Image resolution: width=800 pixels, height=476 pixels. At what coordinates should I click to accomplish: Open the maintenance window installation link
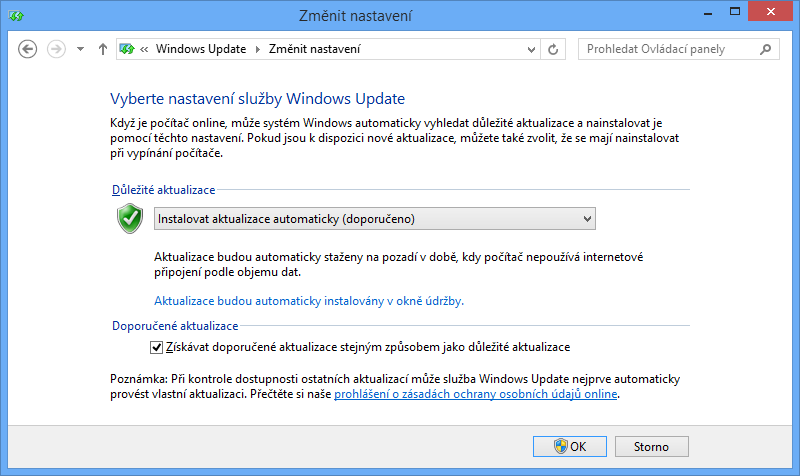309,300
